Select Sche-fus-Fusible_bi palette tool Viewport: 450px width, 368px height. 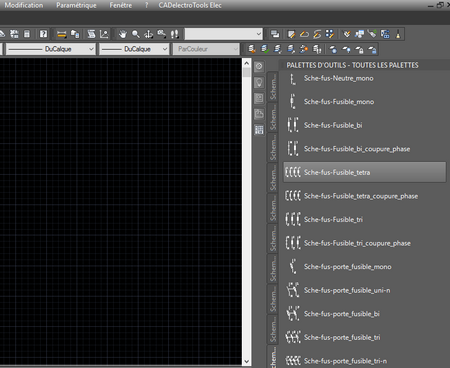pyautogui.click(x=365, y=125)
